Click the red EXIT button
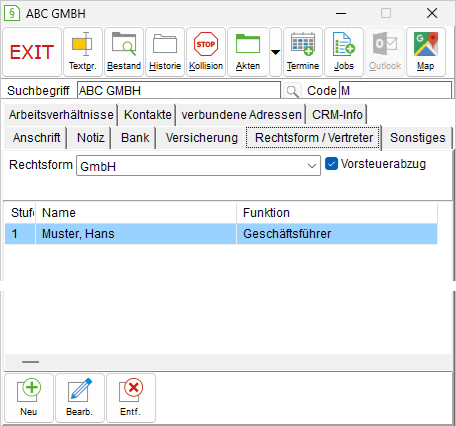 pyautogui.click(x=32, y=52)
